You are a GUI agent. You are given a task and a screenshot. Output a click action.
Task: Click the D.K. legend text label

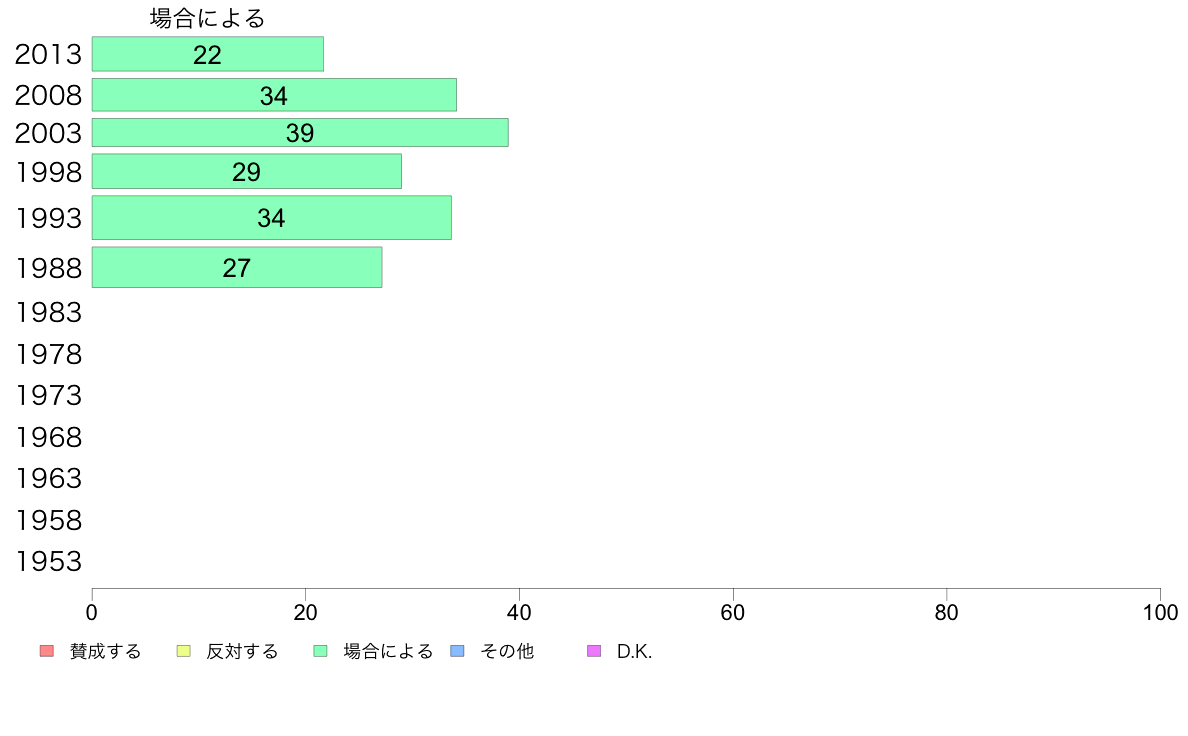coord(634,651)
